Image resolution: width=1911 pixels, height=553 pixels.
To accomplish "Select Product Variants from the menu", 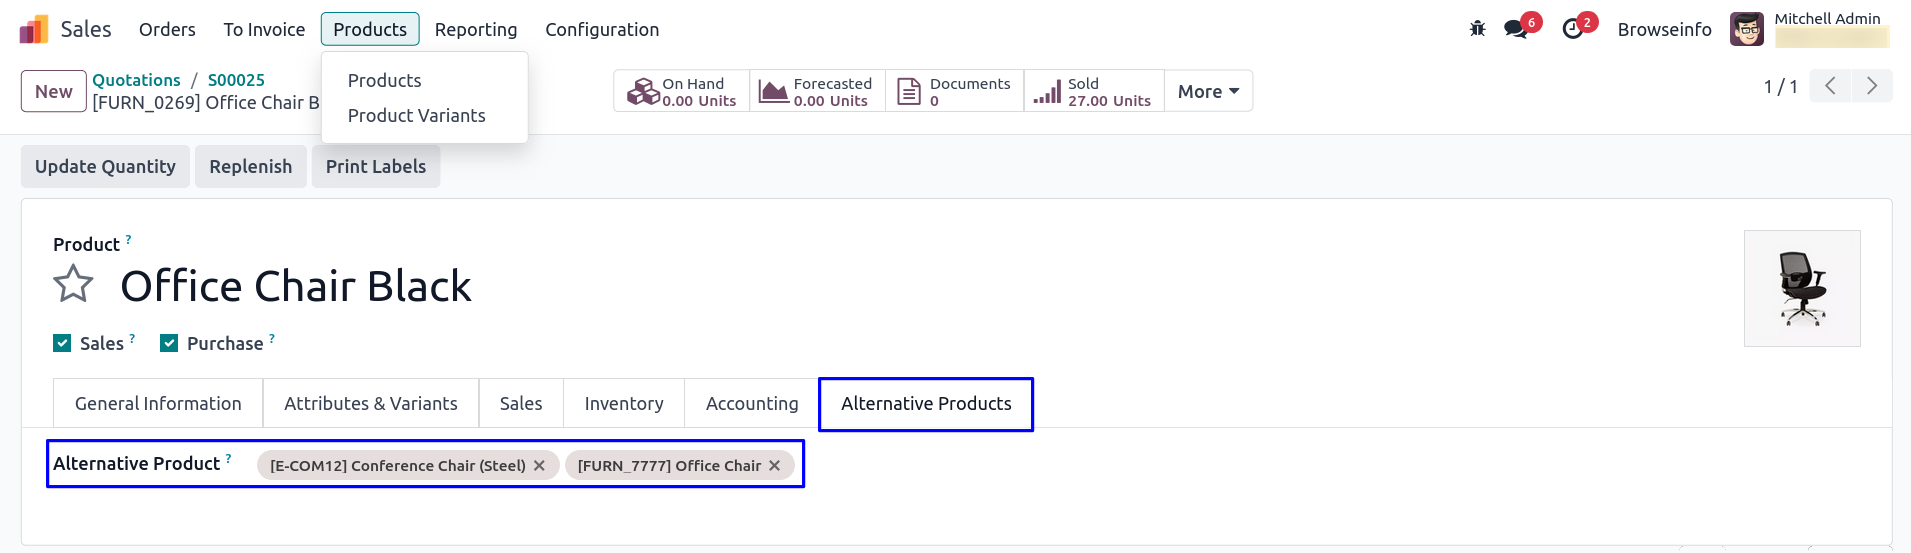I will 416,116.
